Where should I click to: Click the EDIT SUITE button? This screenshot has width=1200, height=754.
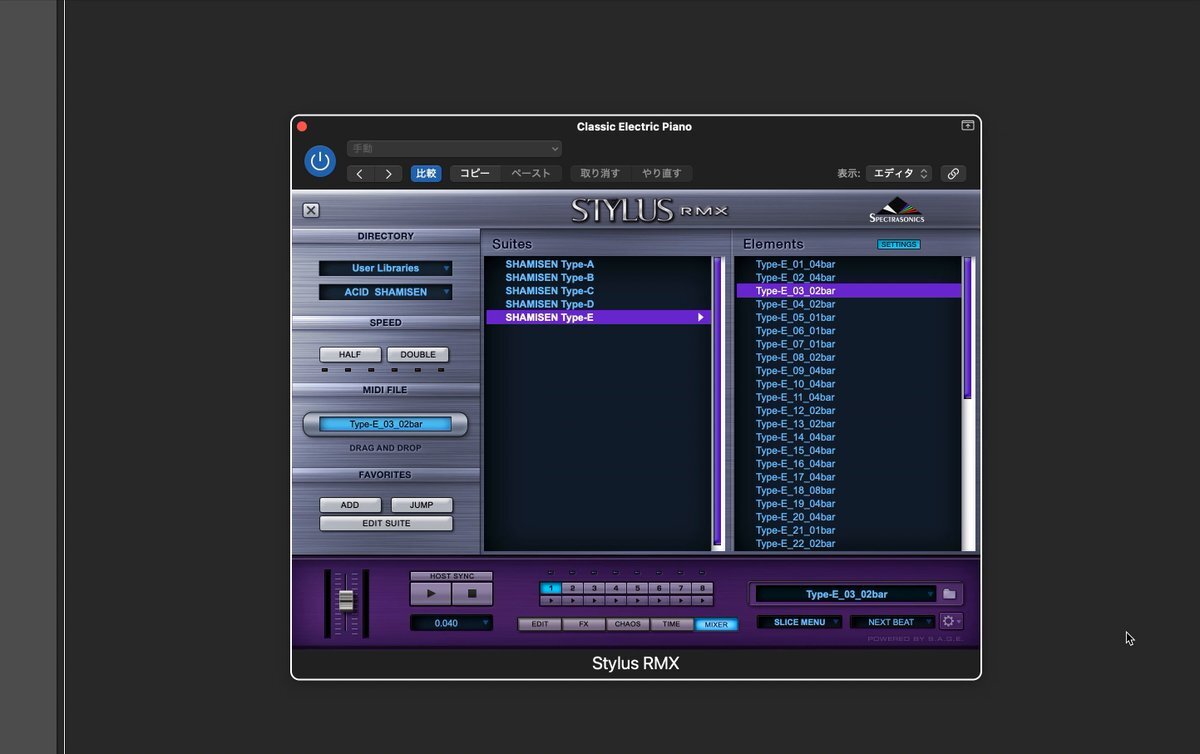pos(386,523)
